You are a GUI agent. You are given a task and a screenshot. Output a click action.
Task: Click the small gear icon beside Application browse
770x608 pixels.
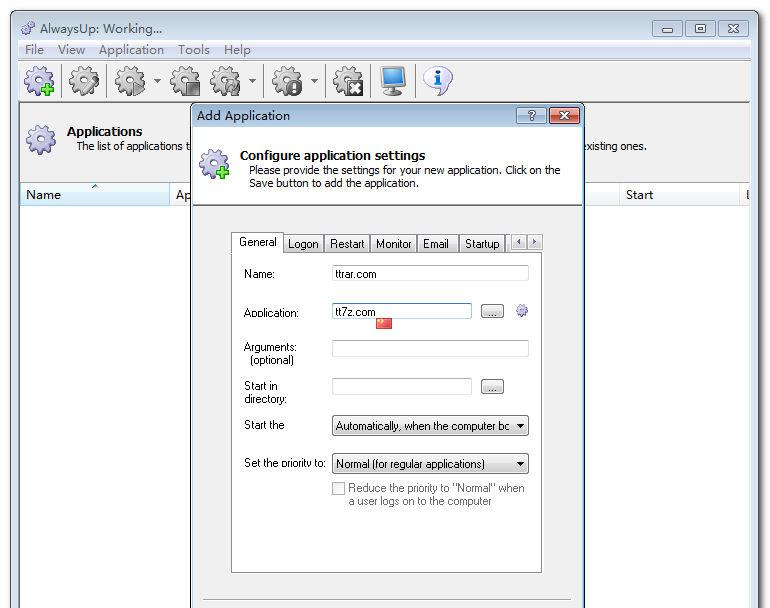522,310
